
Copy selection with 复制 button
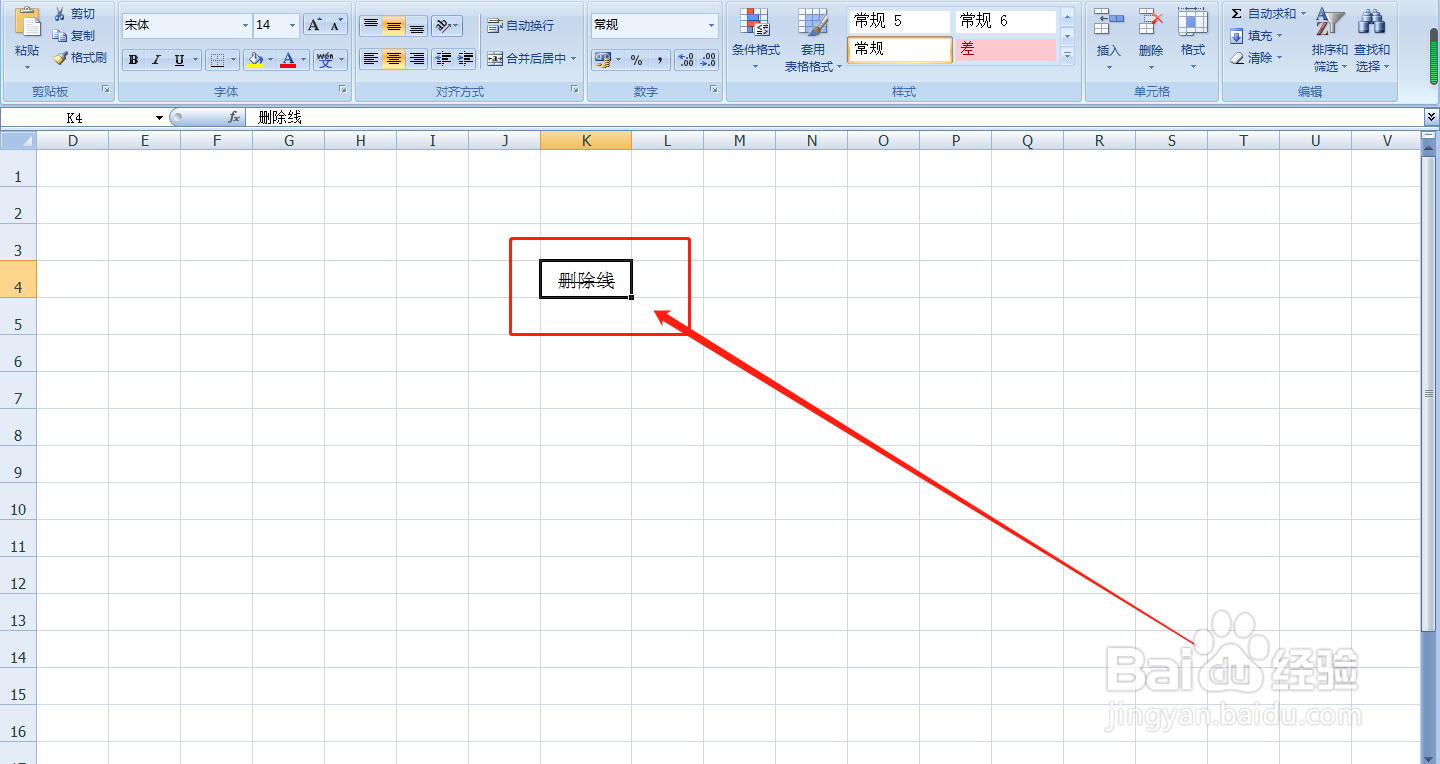[x=74, y=35]
